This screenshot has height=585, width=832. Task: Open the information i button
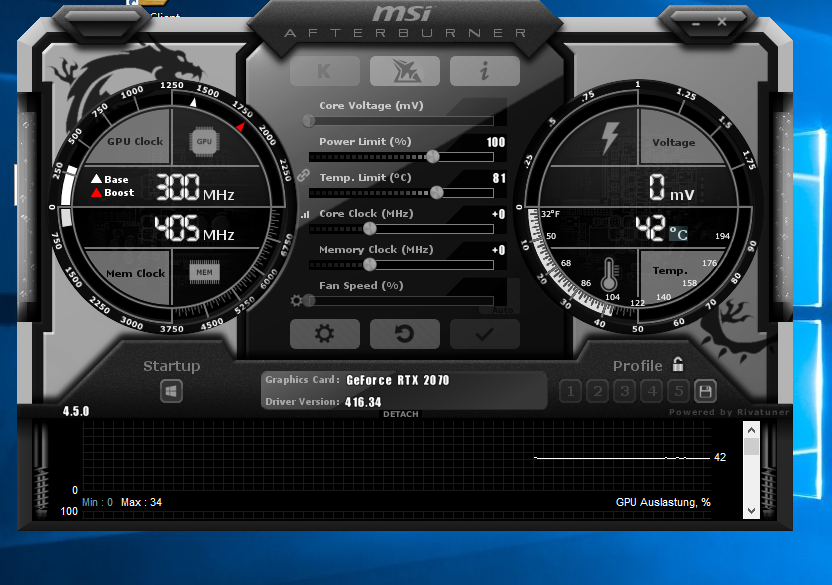pyautogui.click(x=484, y=71)
